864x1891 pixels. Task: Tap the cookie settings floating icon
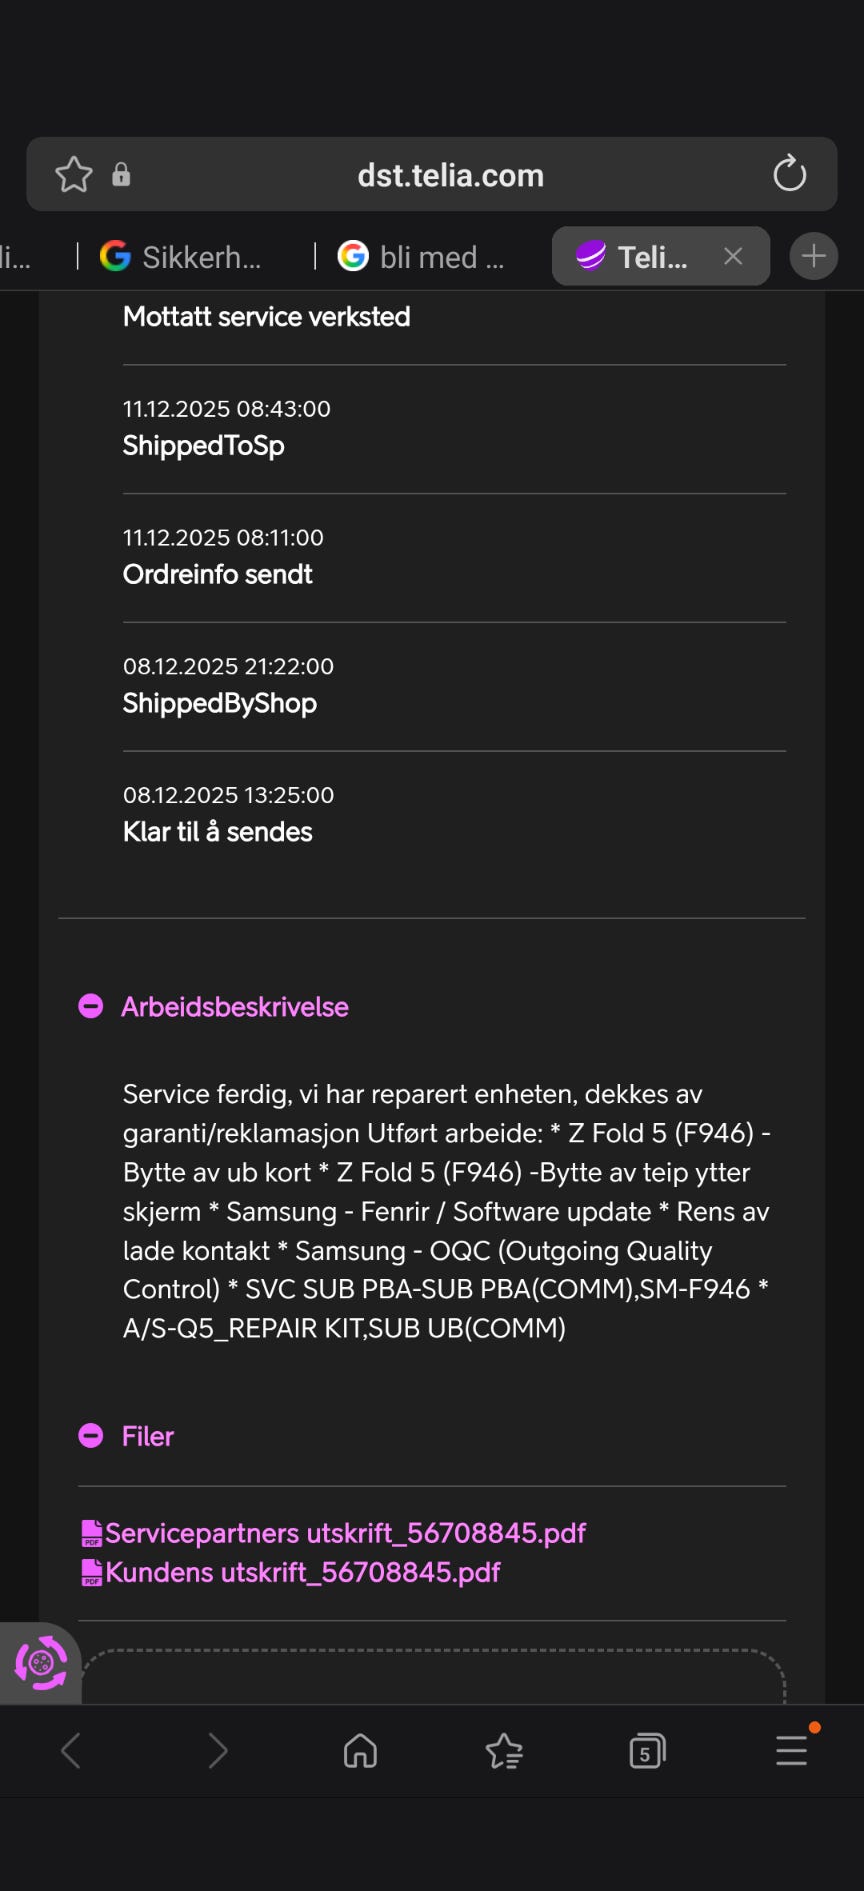[40, 1663]
